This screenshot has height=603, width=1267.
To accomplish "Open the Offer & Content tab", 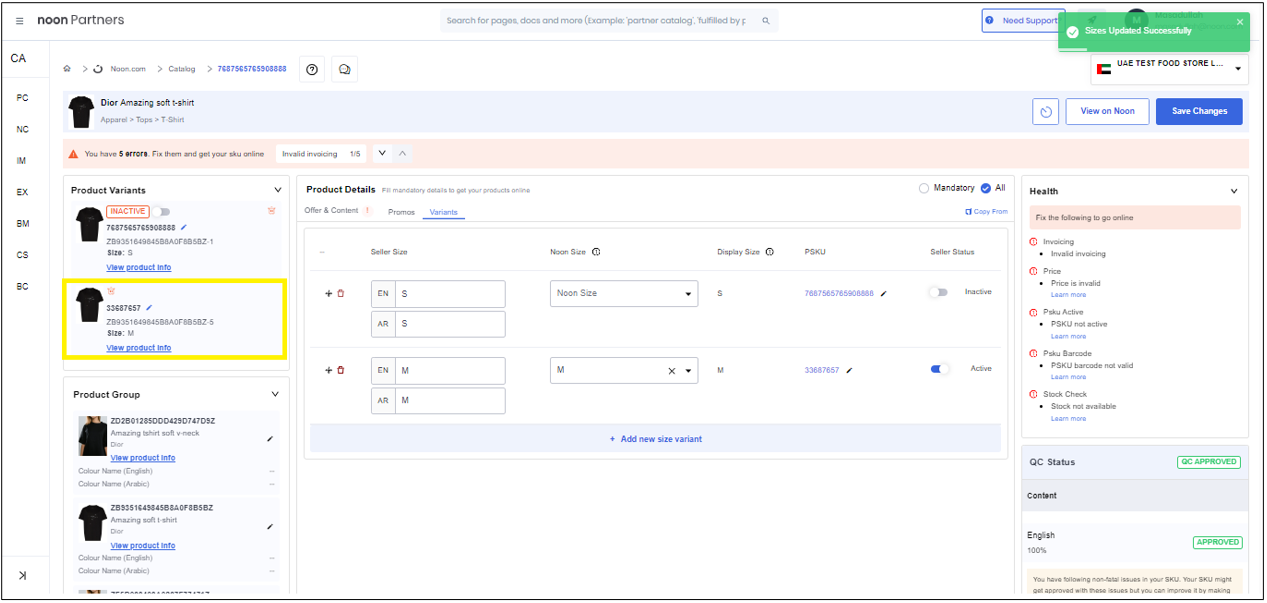I will pos(338,211).
